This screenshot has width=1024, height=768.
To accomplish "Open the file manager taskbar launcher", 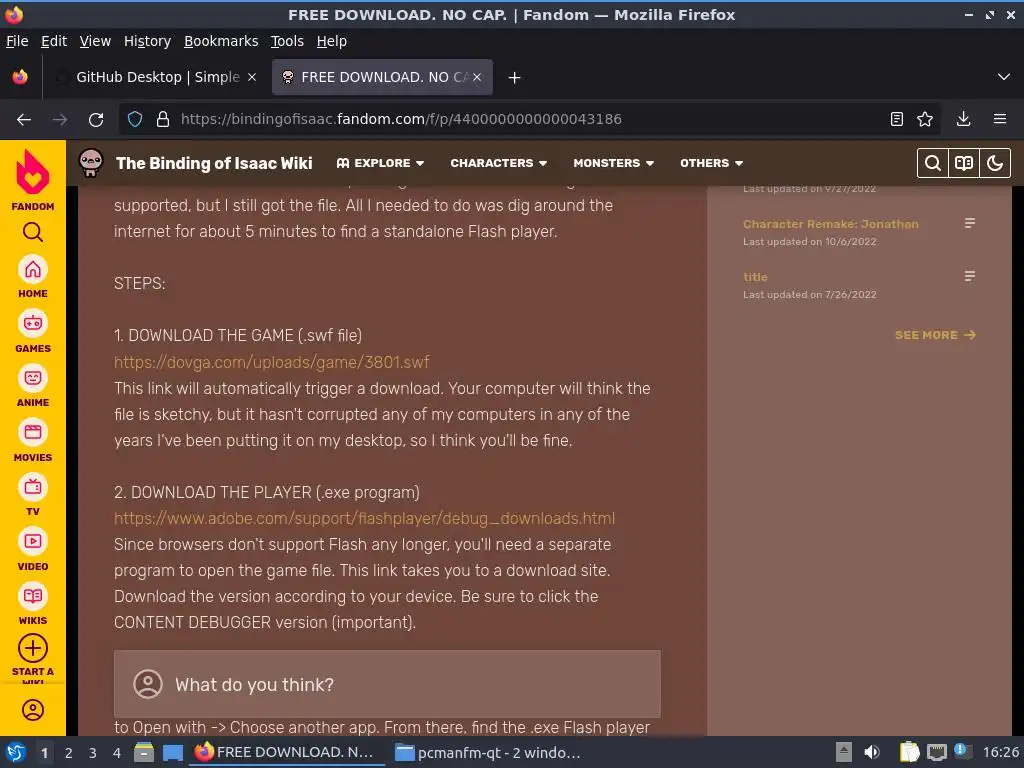I will (144, 753).
